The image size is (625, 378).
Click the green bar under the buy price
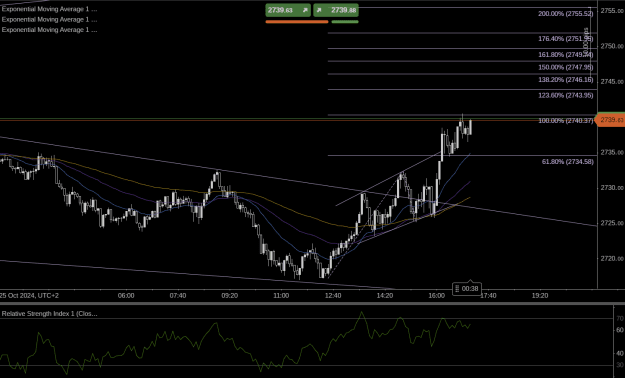point(345,22)
